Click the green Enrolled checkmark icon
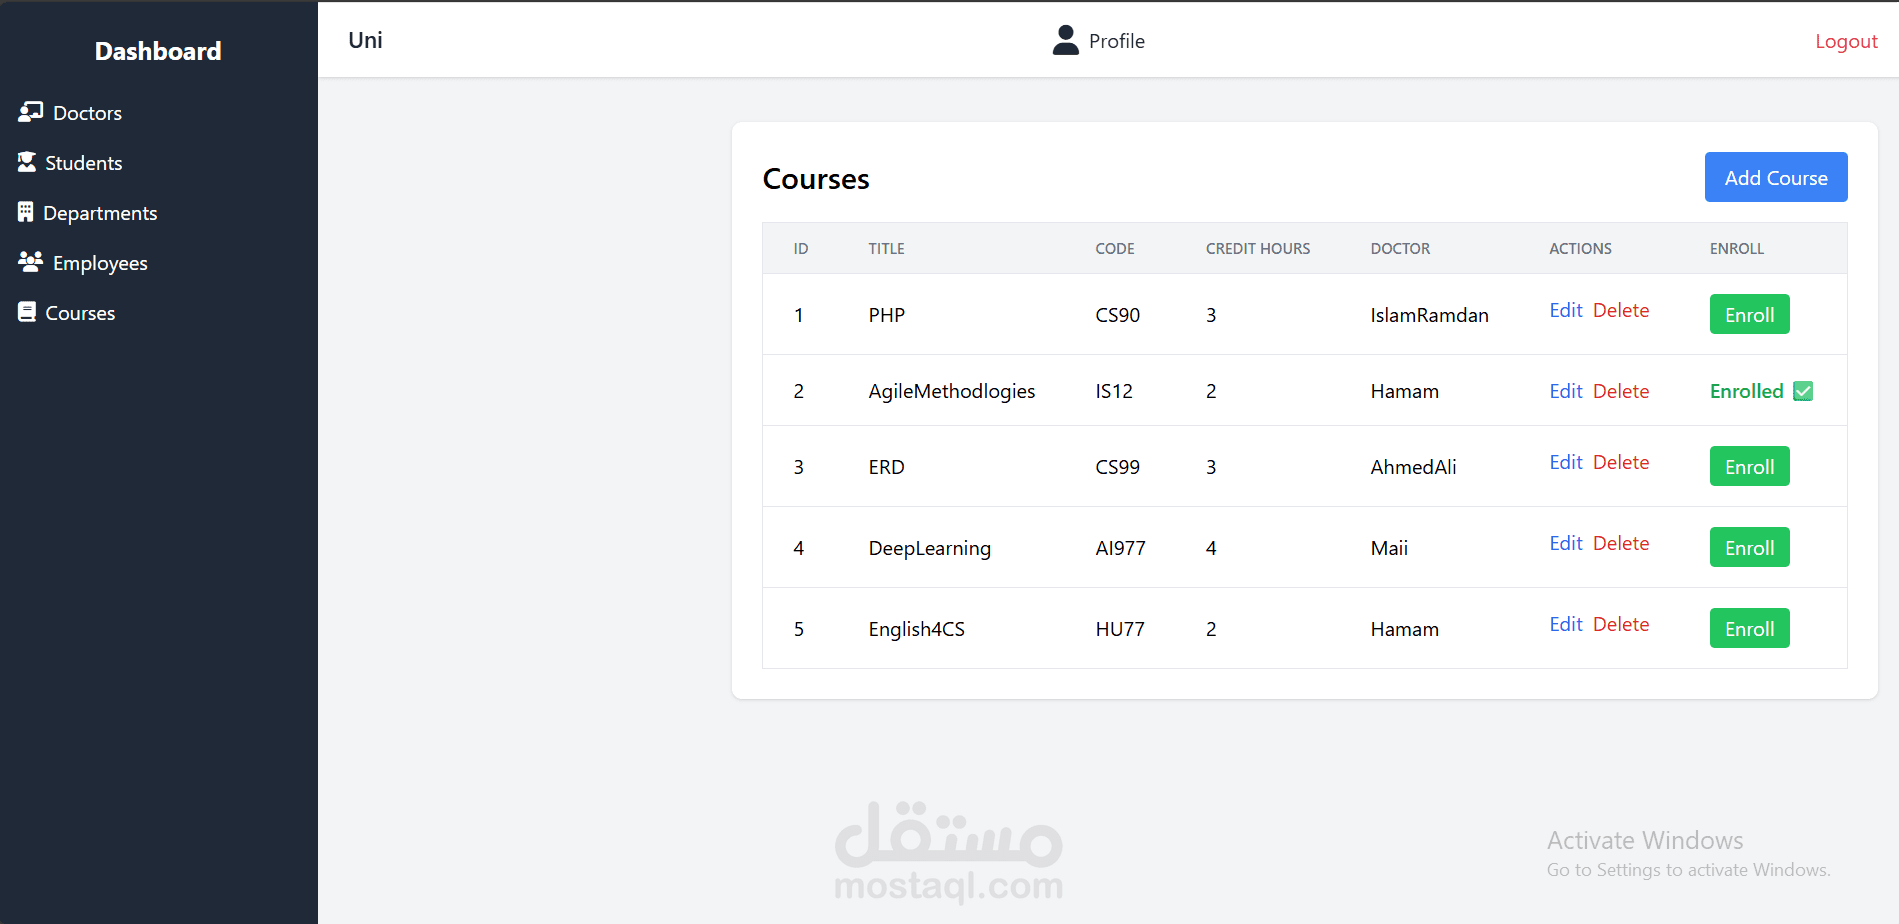 coord(1803,391)
